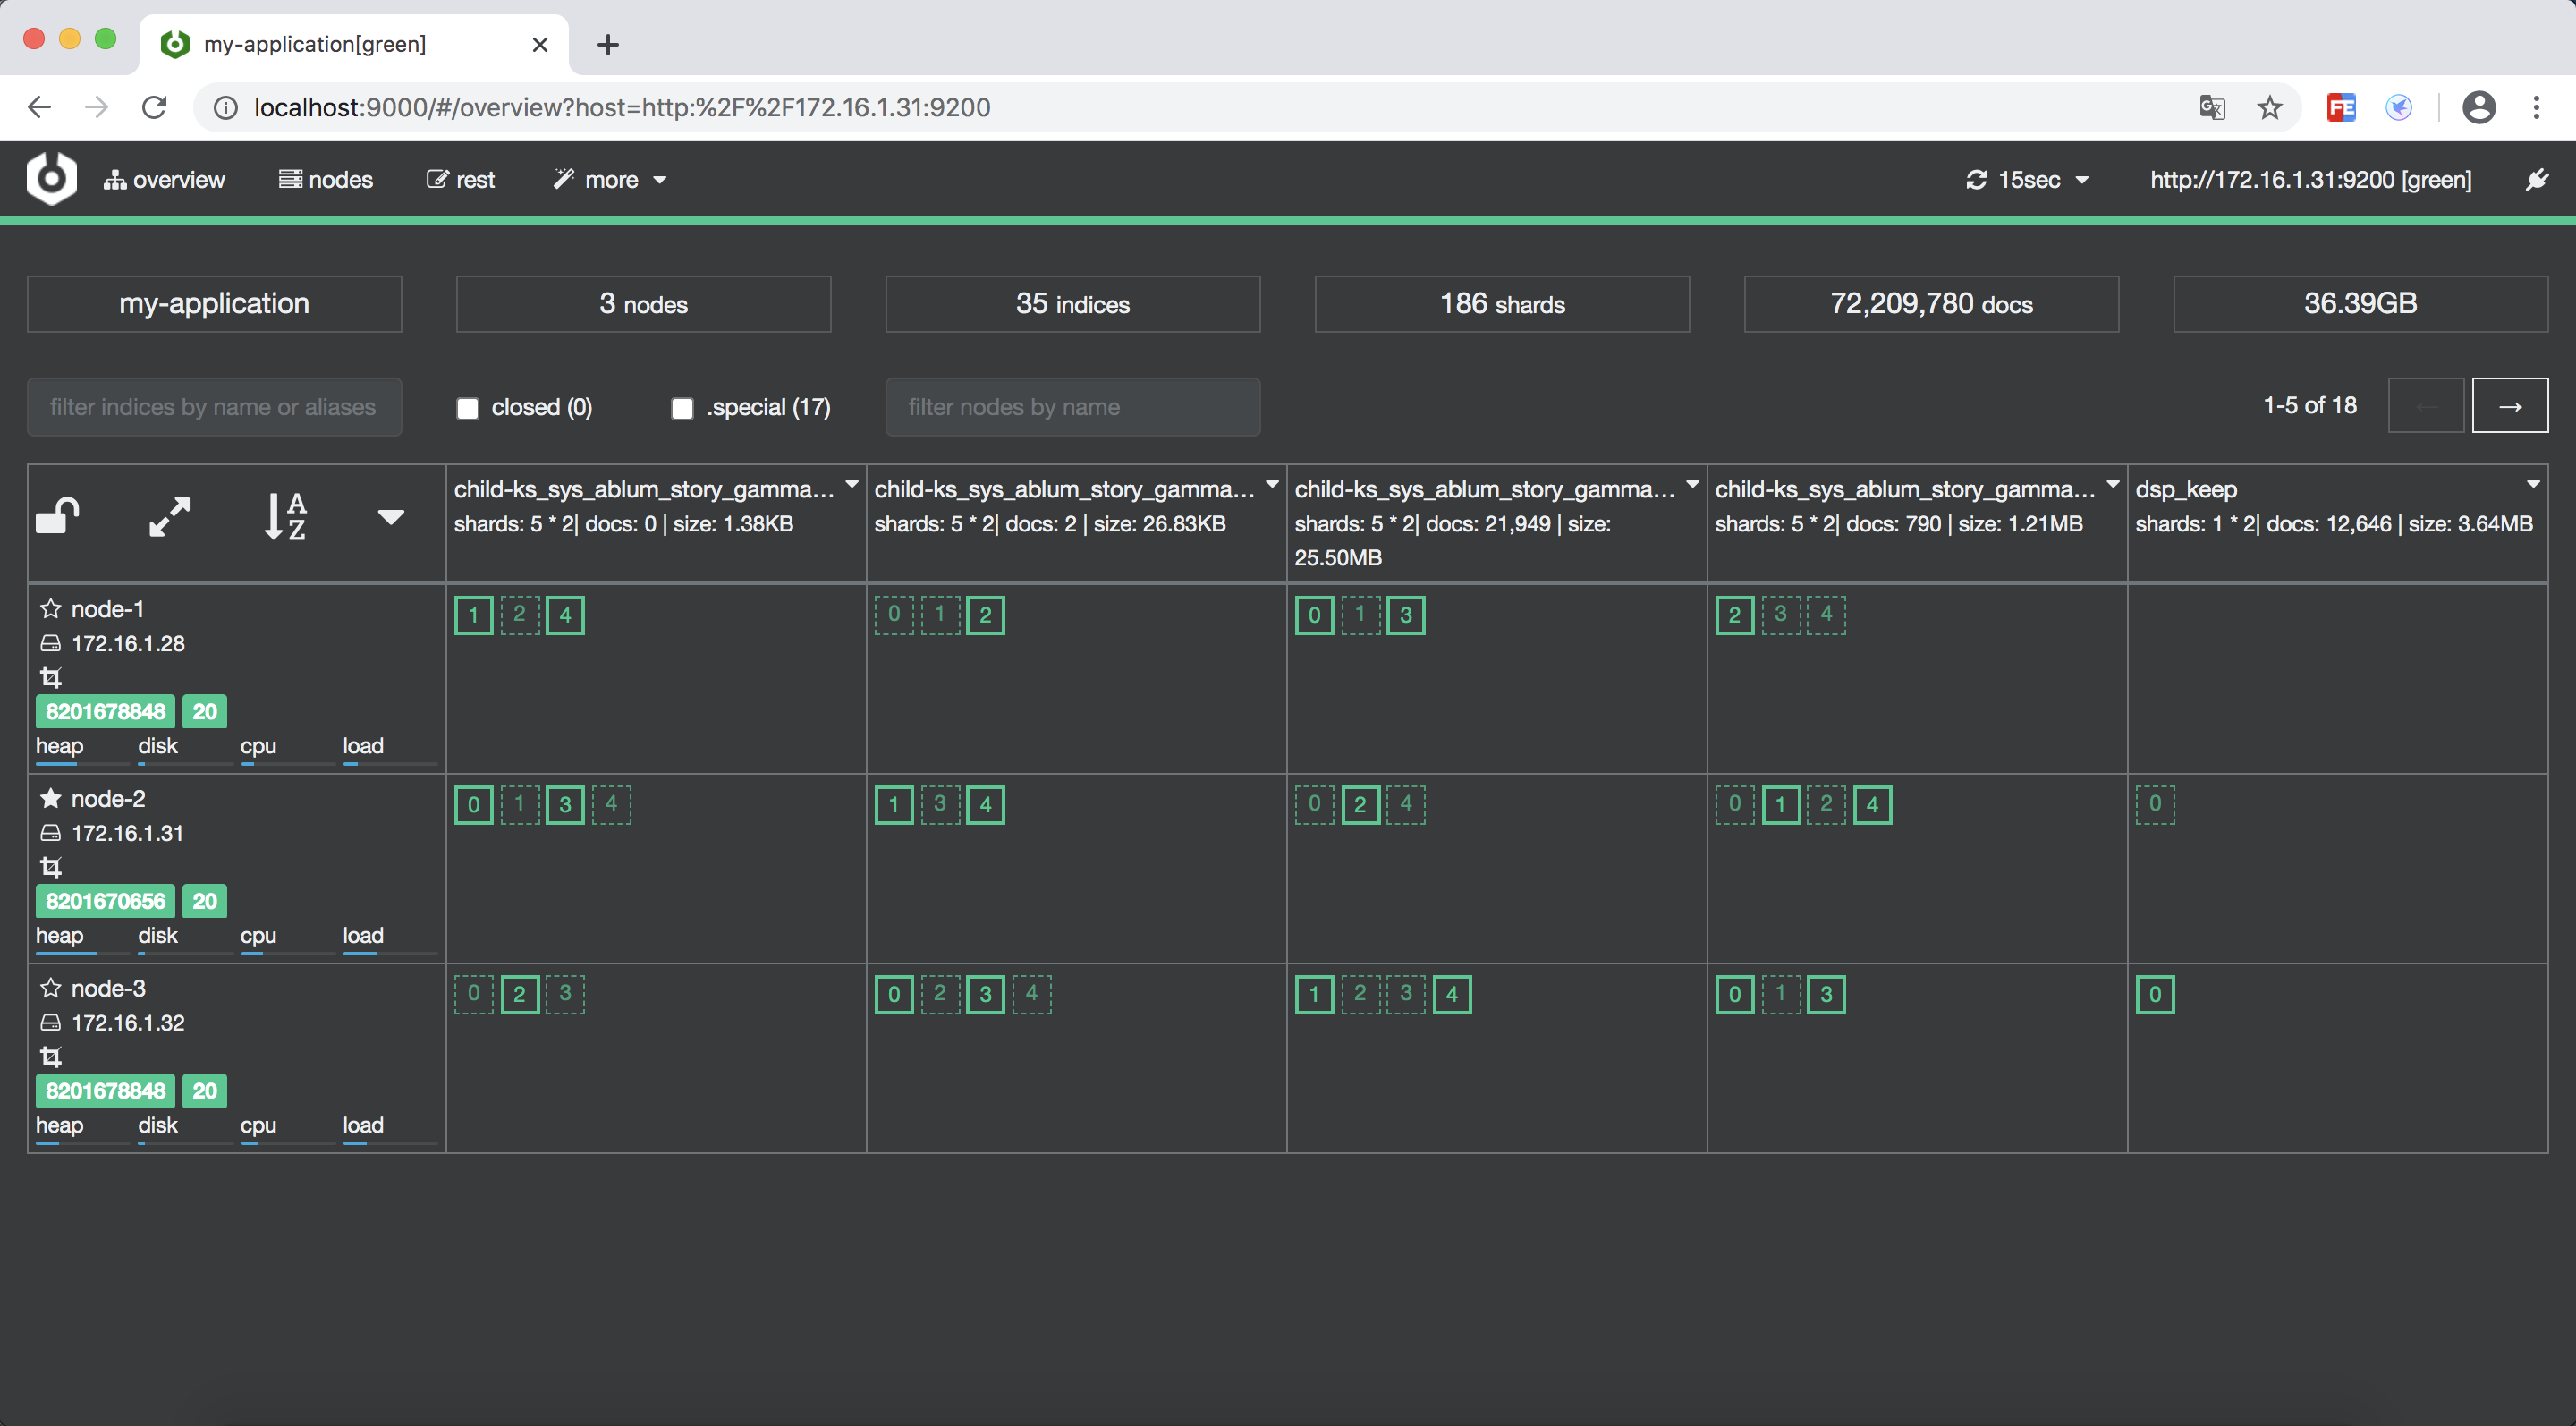Open the more menu in navbar

pyautogui.click(x=610, y=180)
